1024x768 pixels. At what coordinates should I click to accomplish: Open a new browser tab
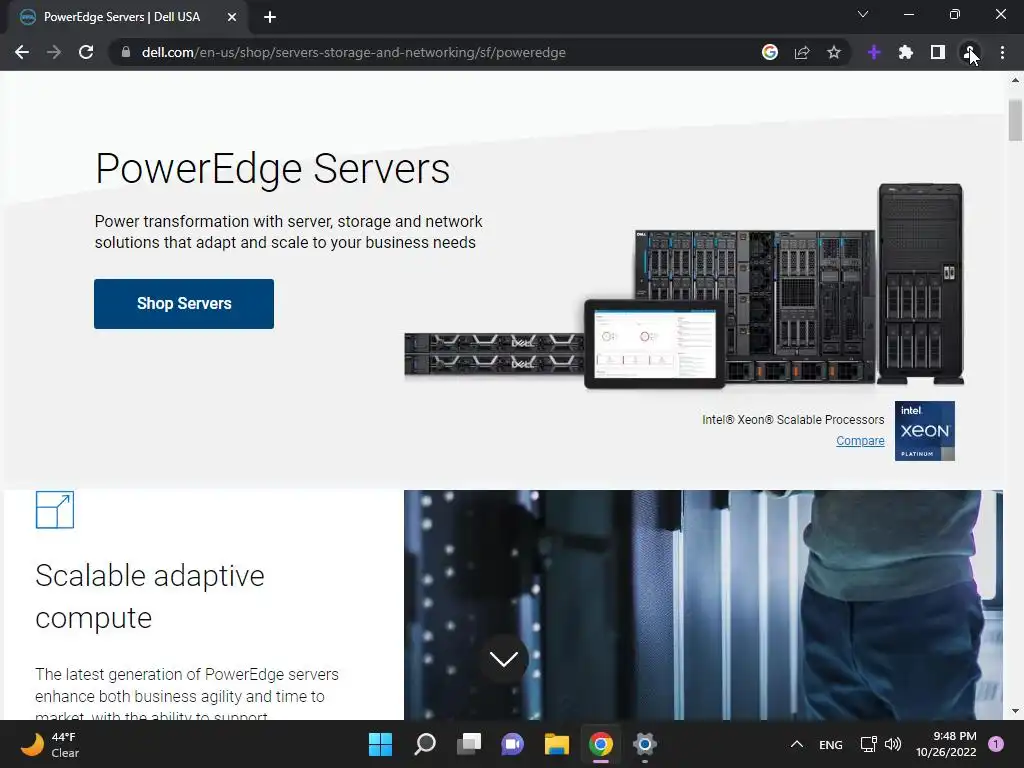(270, 17)
